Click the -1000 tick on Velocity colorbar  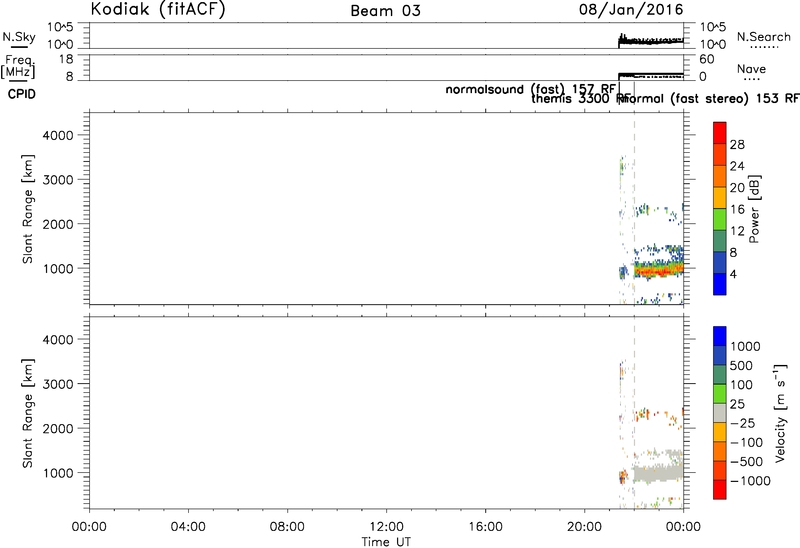[750, 481]
